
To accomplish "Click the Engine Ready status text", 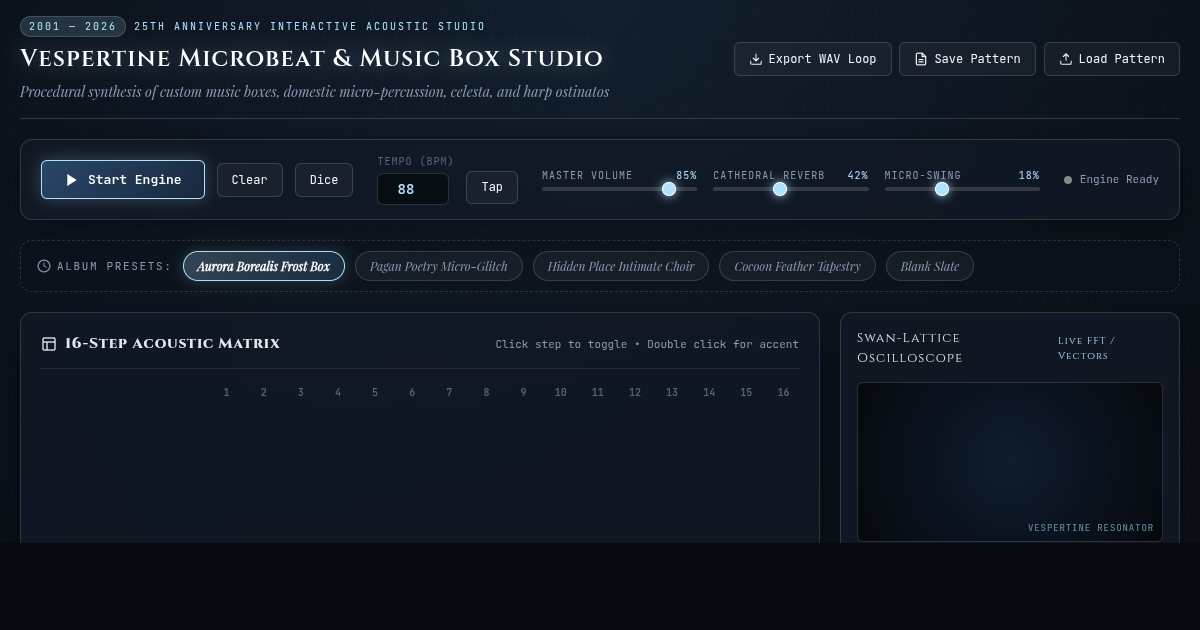I will (1119, 180).
